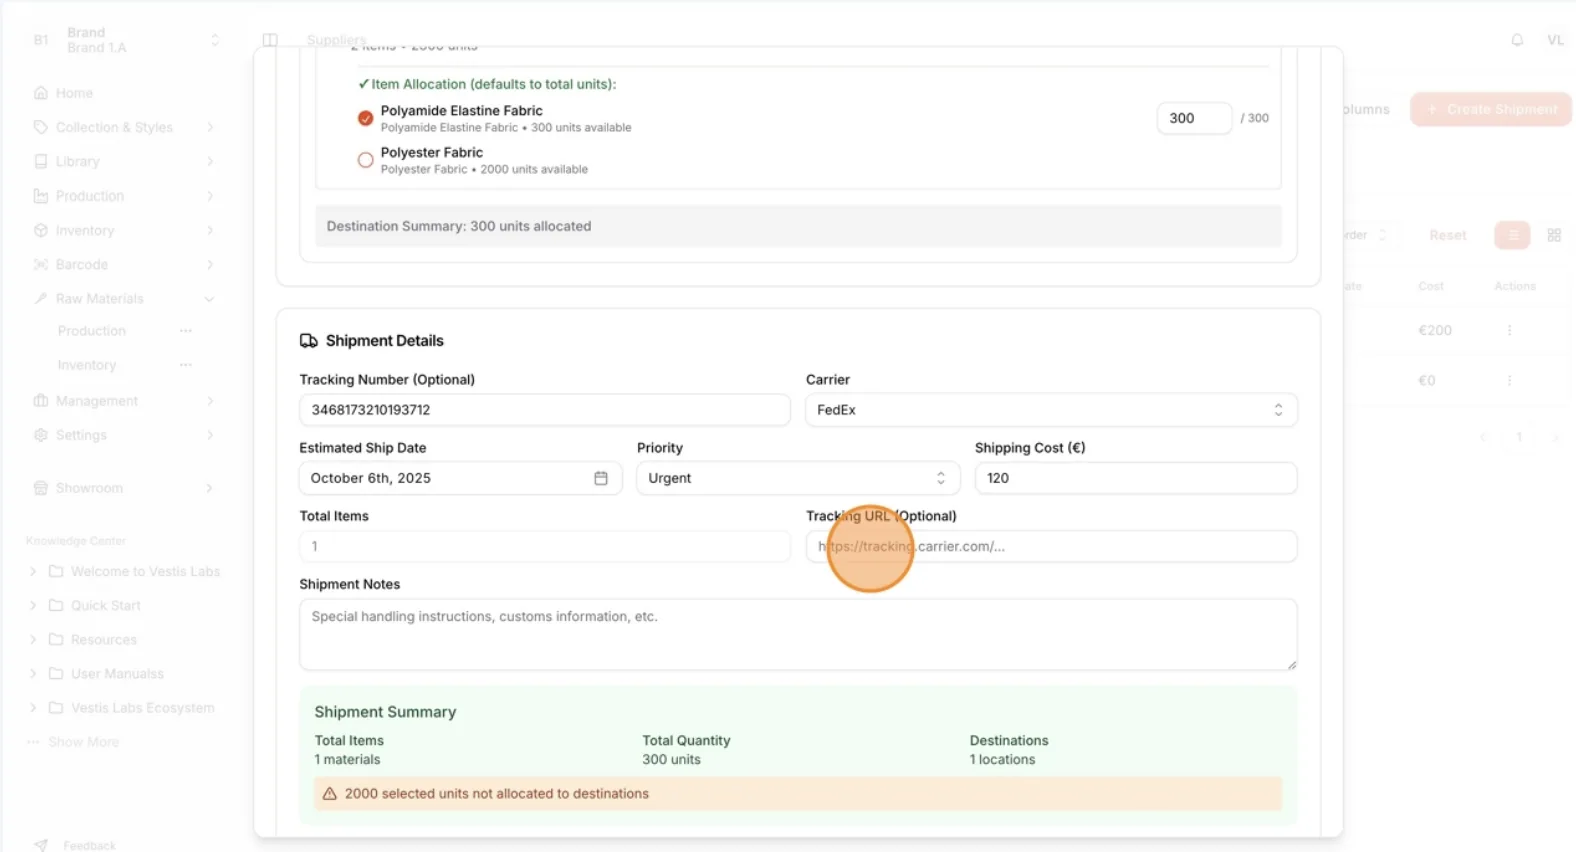The height and width of the screenshot is (852, 1576).
Task: Click the Showroom store icon
Action: 41,488
